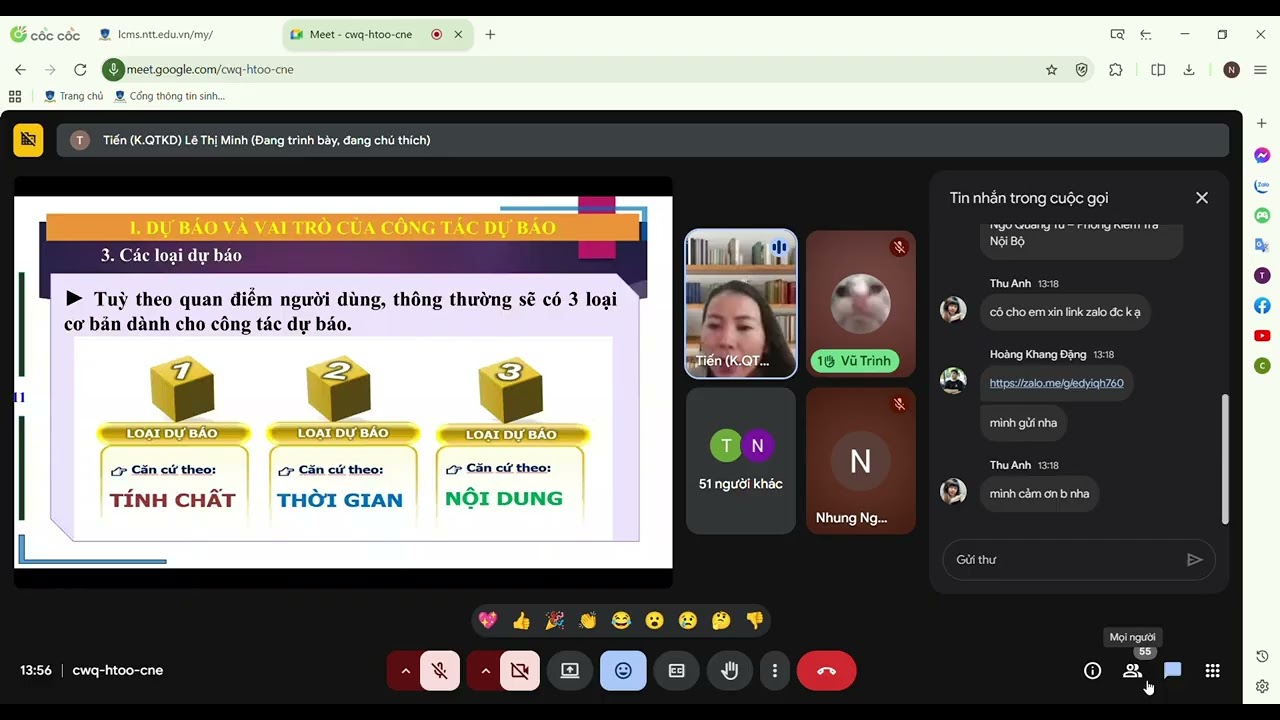1280x720 pixels.
Task: Open meeting details info icon
Action: pyautogui.click(x=1093, y=671)
